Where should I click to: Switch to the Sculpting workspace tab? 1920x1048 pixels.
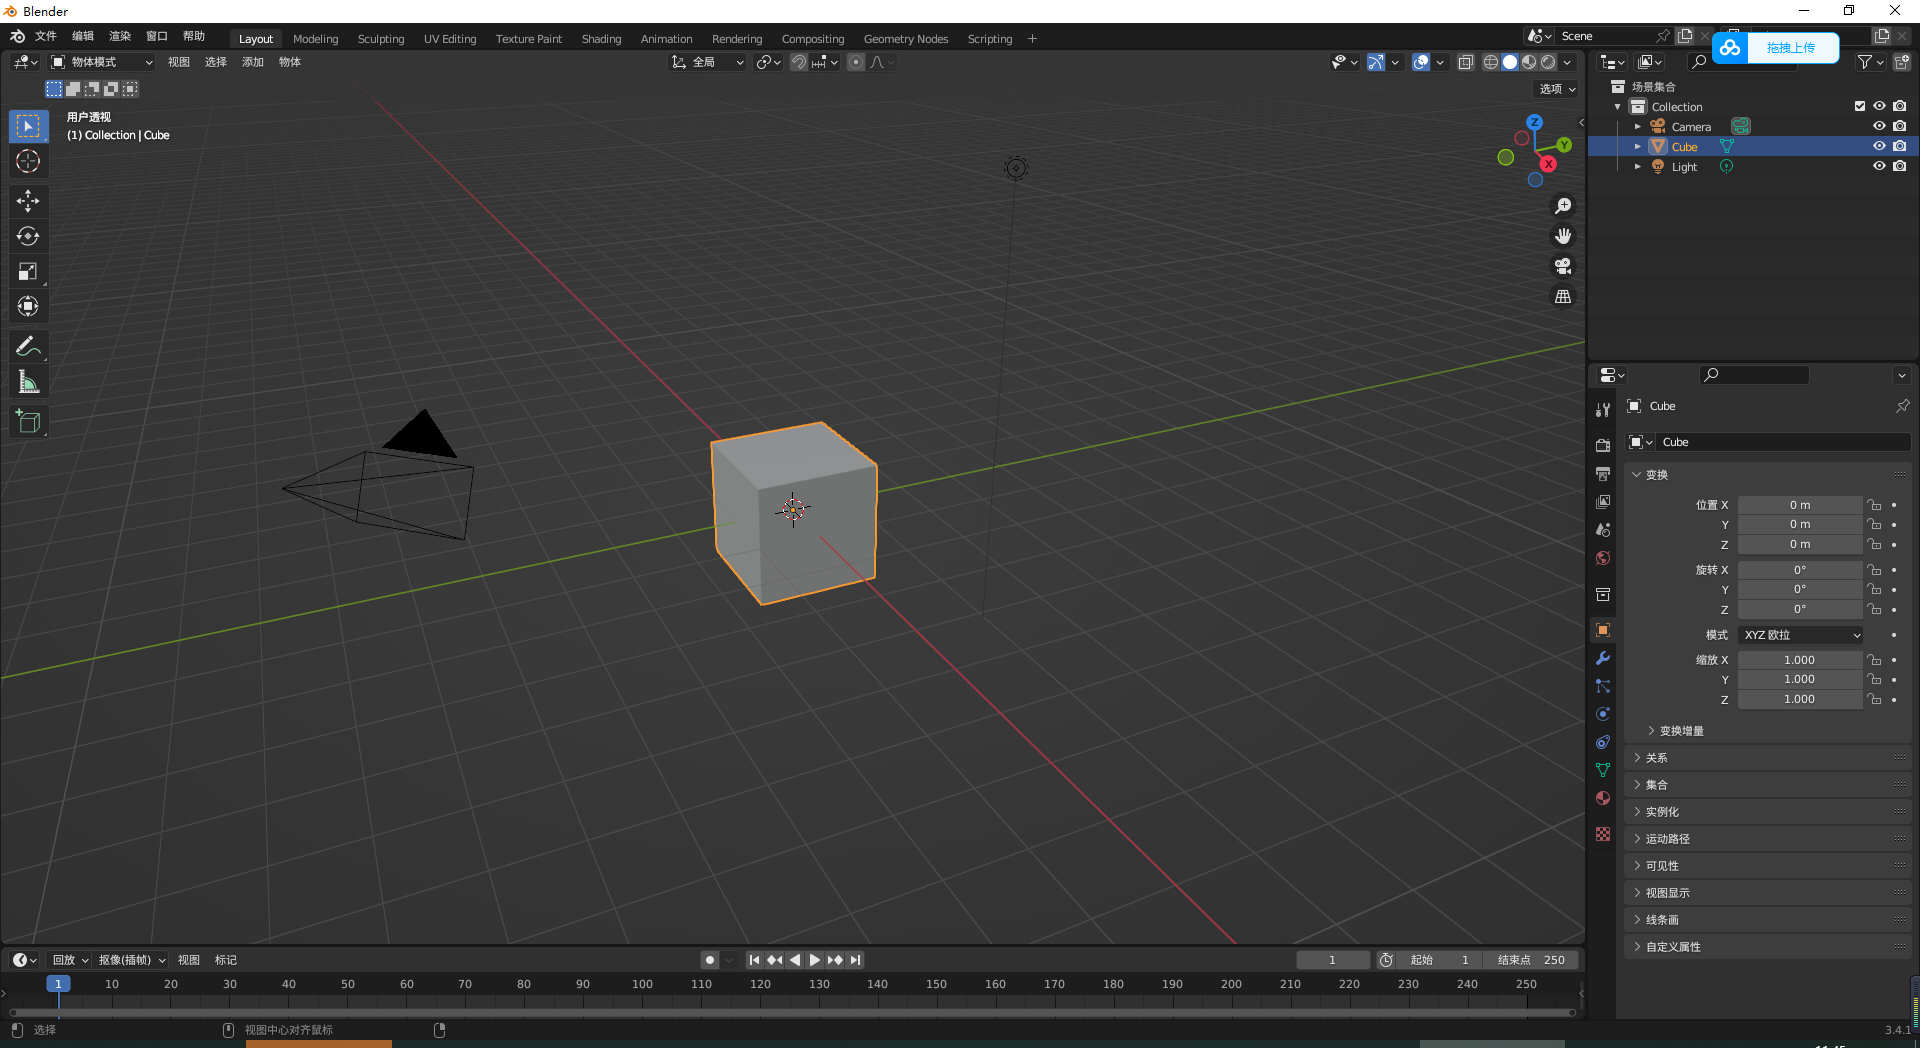coord(381,39)
